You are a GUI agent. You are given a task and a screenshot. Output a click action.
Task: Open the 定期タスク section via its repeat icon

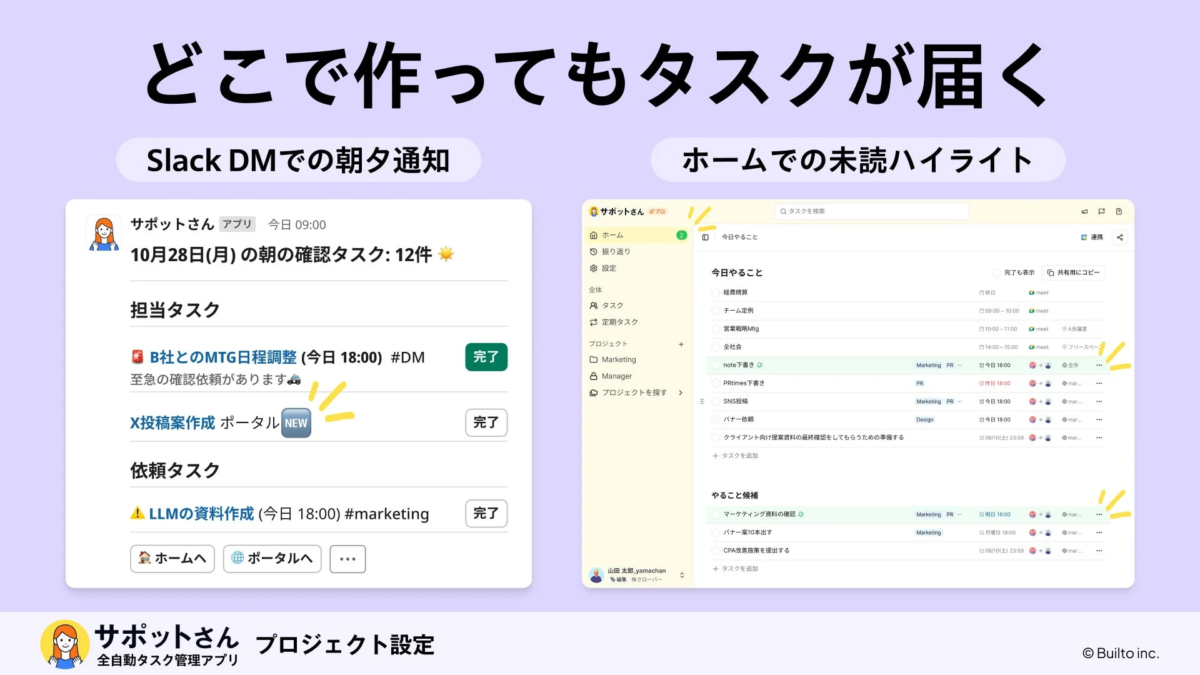coord(594,322)
